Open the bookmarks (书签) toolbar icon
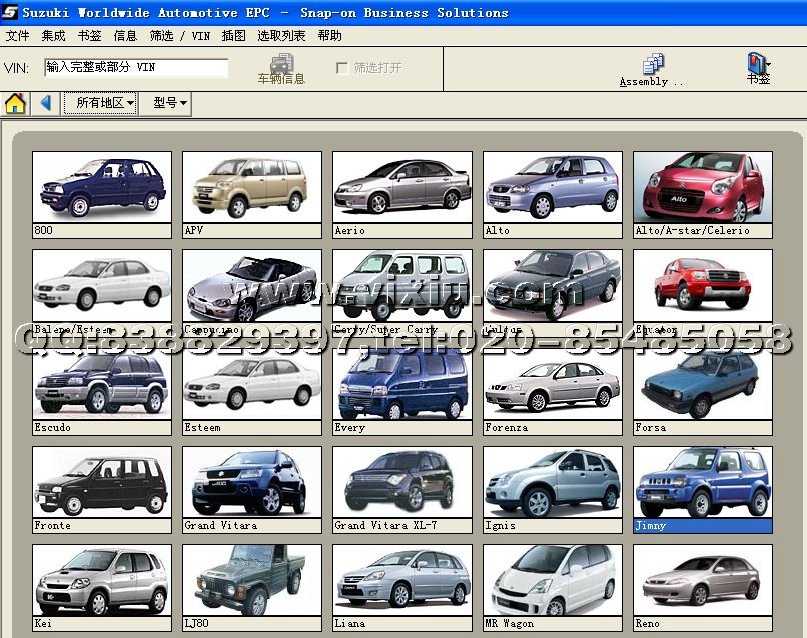807x638 pixels. point(758,69)
